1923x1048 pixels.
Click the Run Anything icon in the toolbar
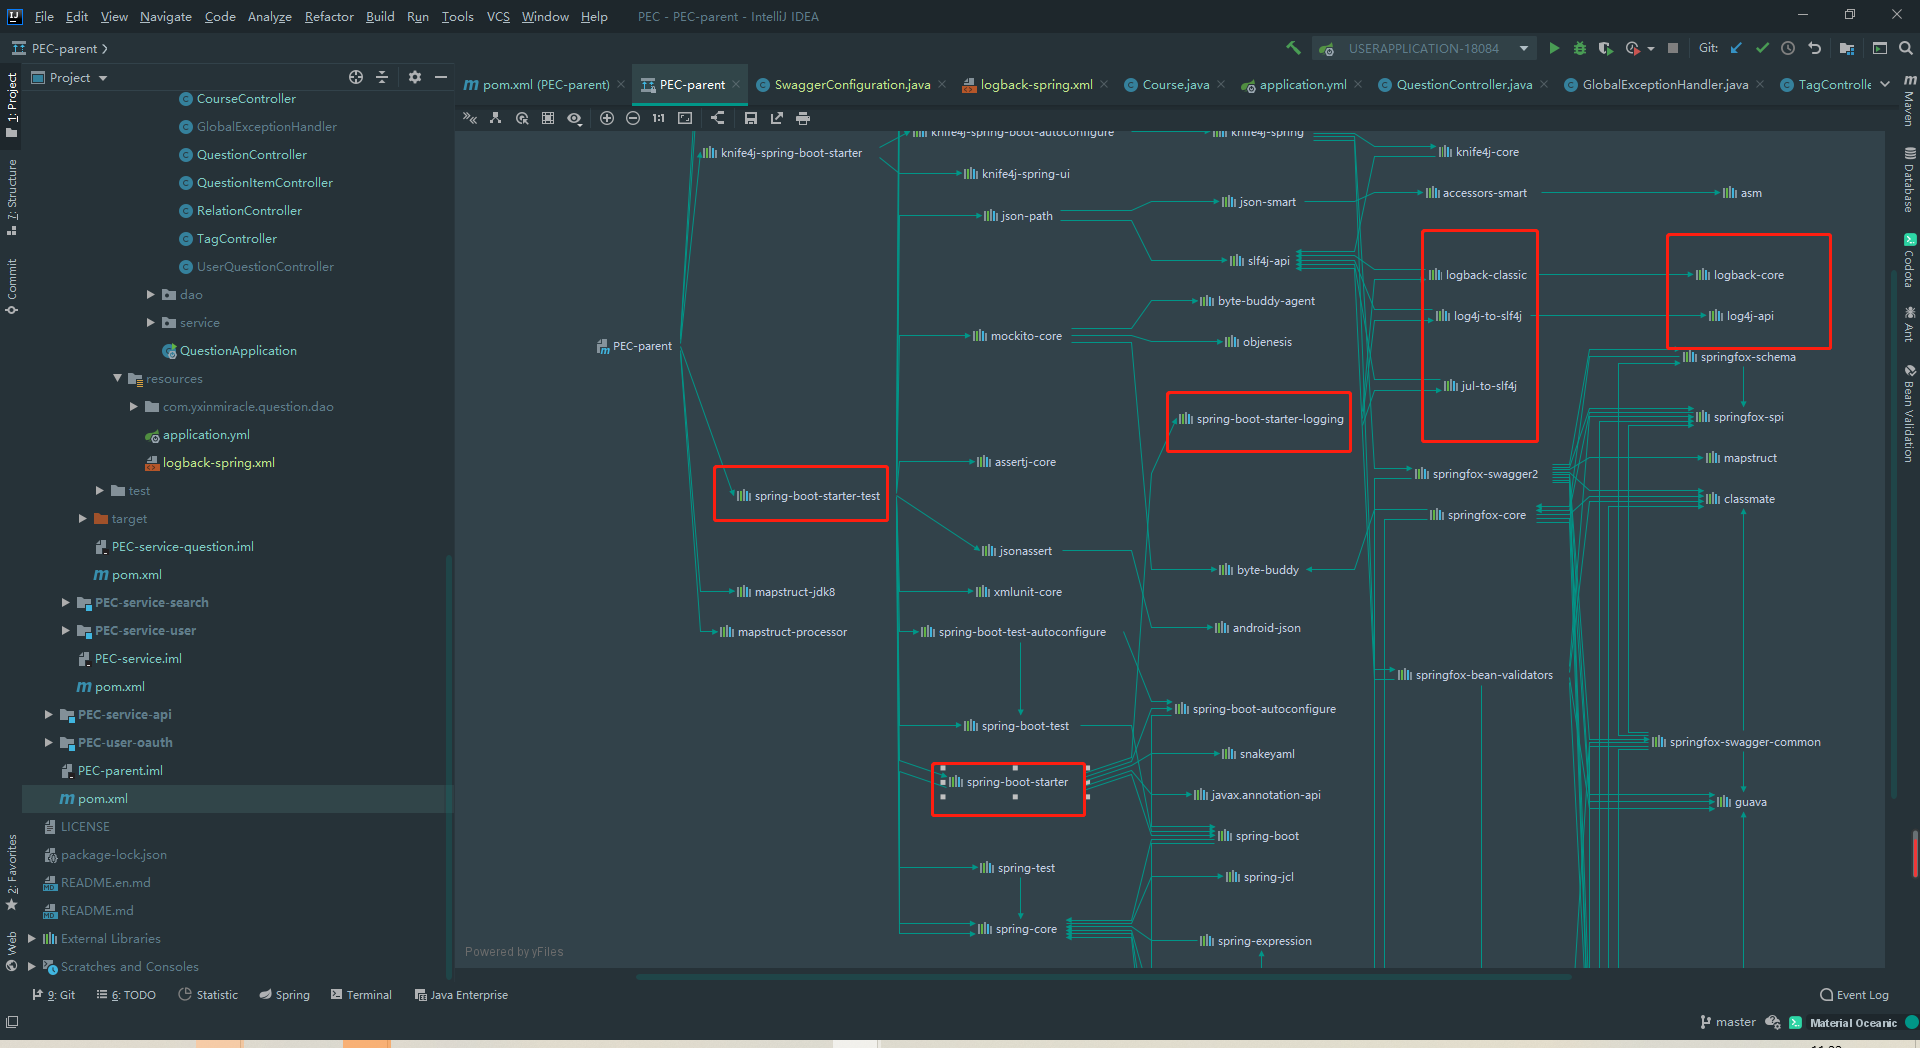[1880, 48]
